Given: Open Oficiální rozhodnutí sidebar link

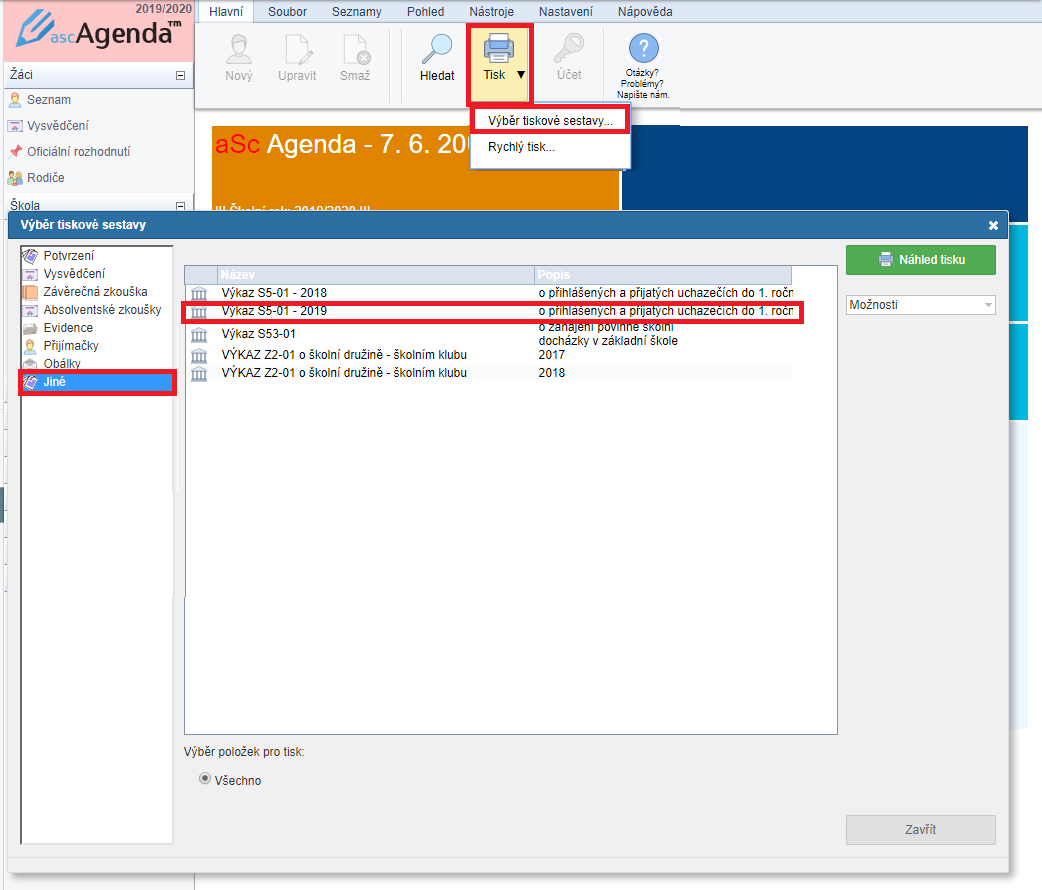Looking at the screenshot, I should pos(78,152).
